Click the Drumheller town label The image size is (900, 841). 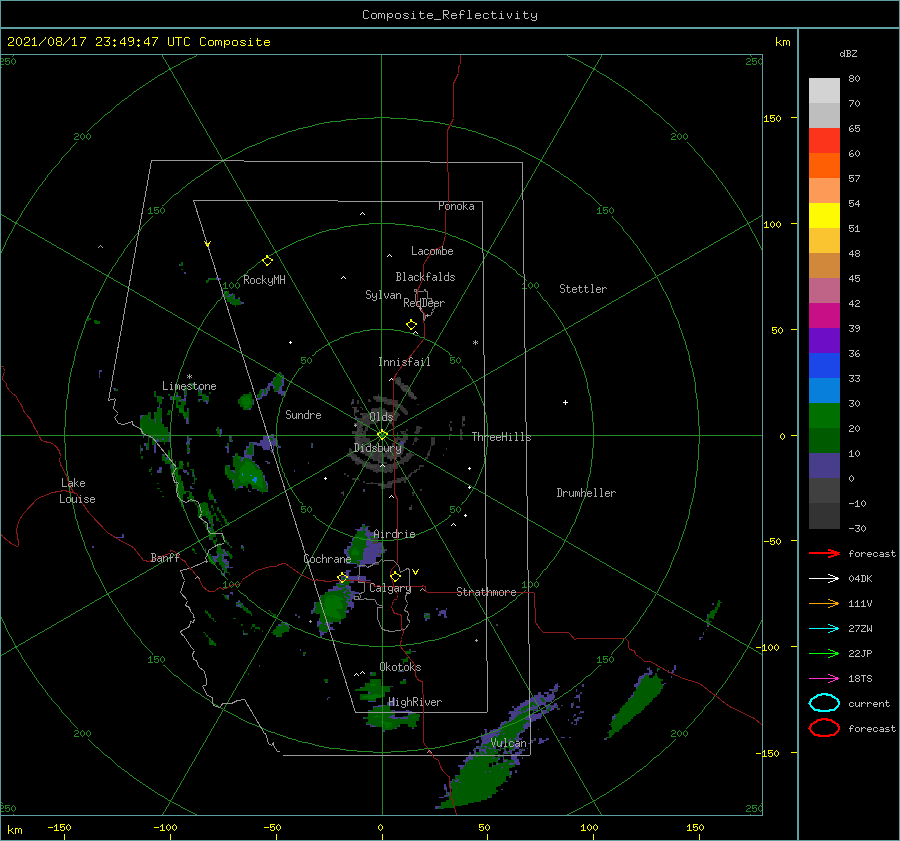(x=586, y=493)
